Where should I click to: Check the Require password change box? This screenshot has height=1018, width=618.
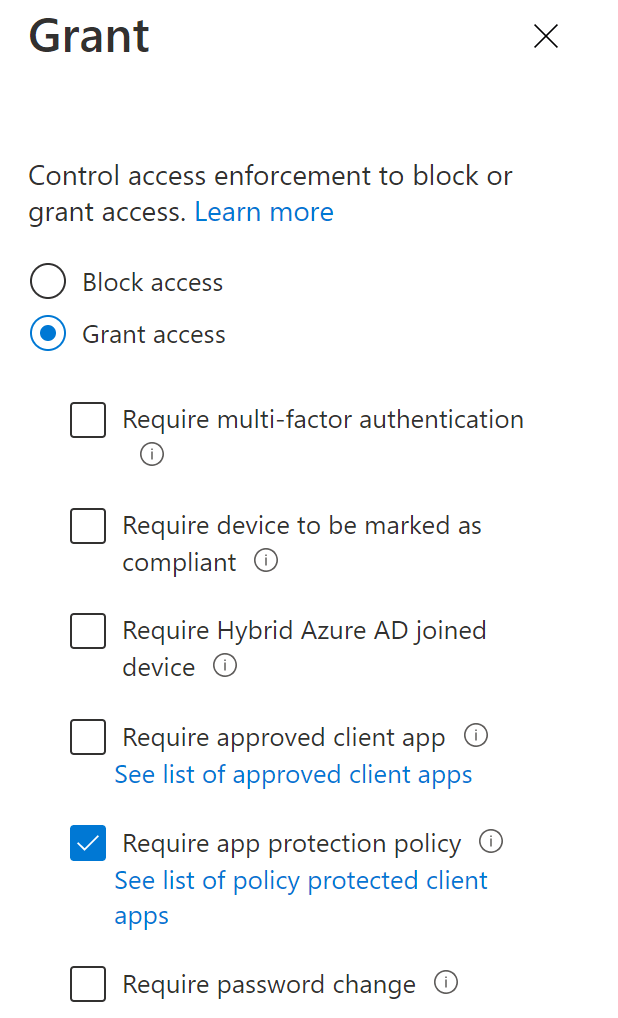click(88, 984)
